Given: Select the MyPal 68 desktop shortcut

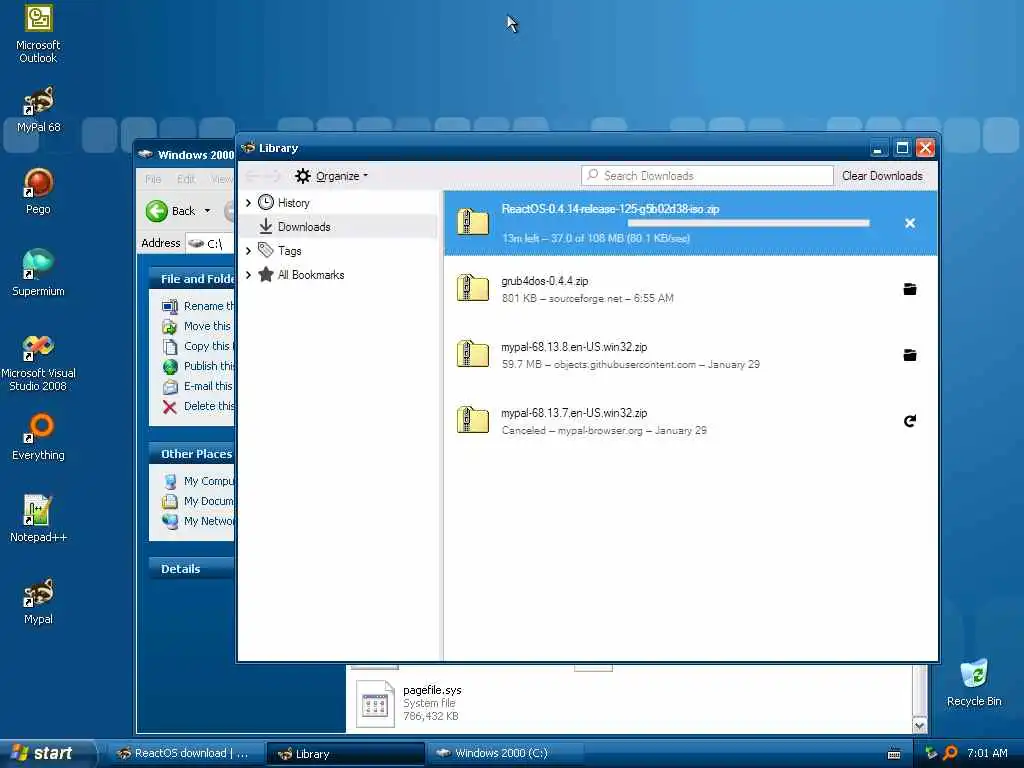Looking at the screenshot, I should [38, 110].
